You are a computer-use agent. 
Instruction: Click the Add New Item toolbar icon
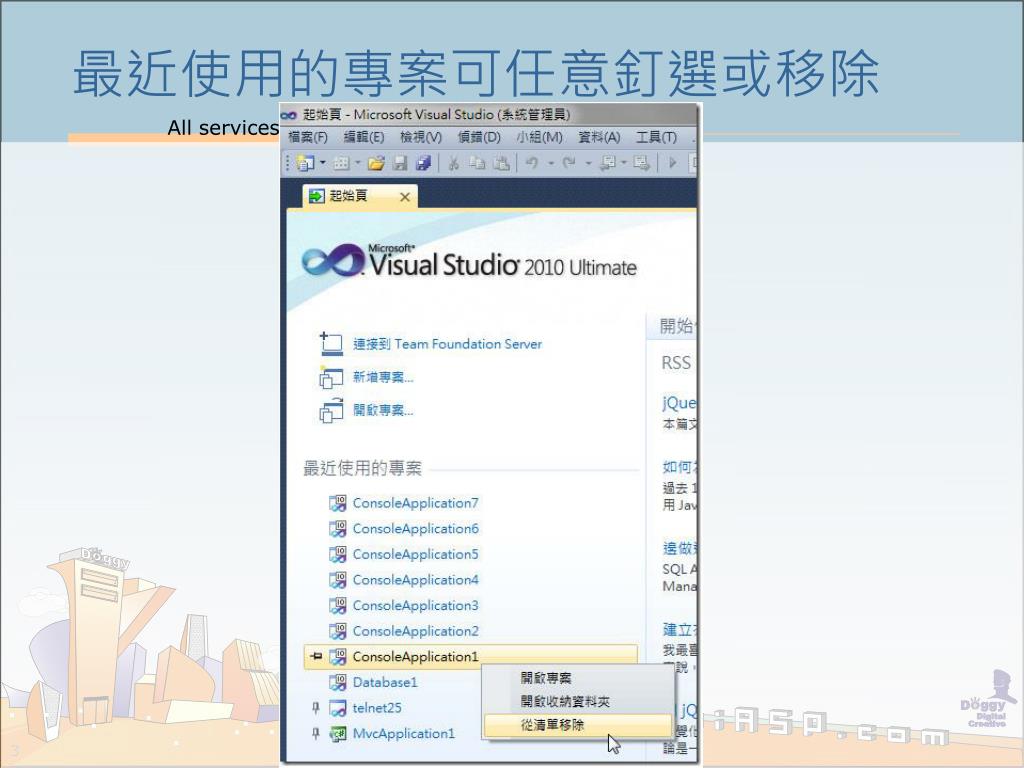[x=341, y=163]
